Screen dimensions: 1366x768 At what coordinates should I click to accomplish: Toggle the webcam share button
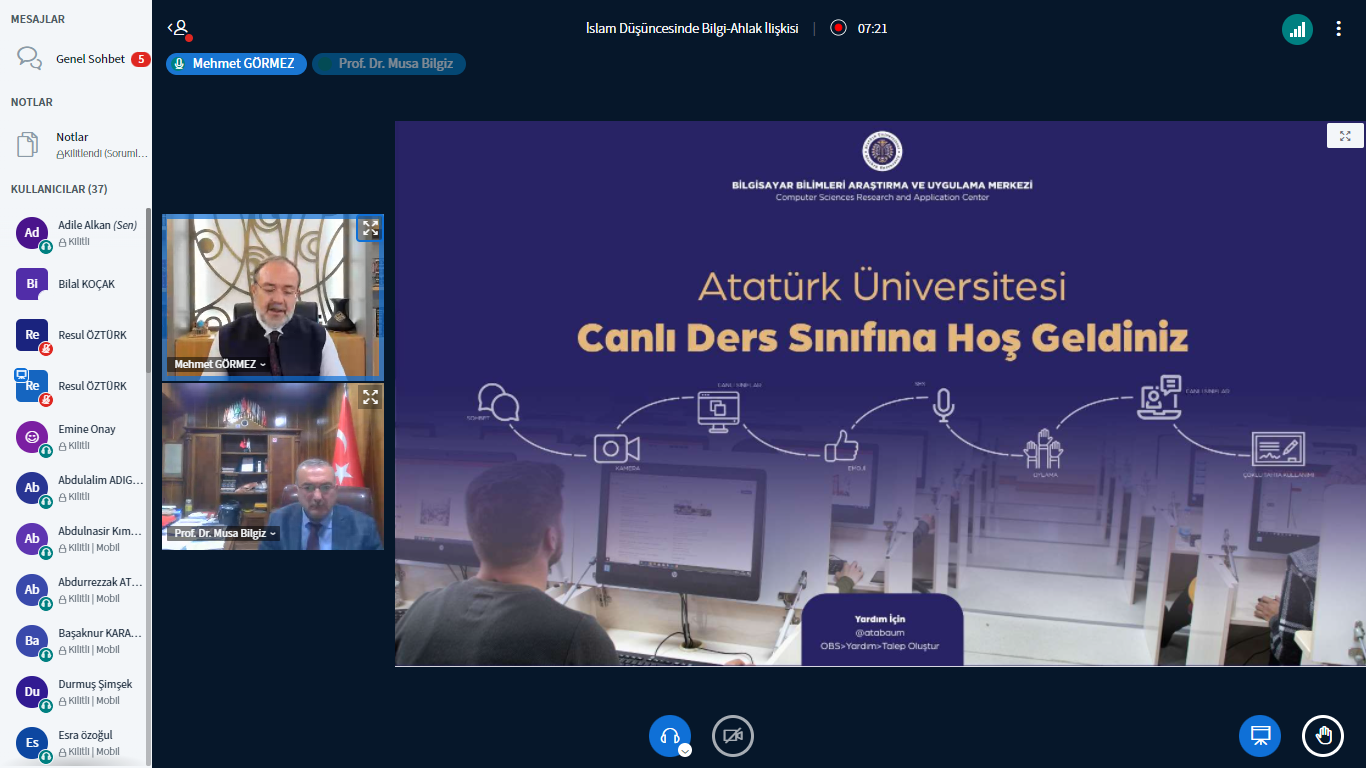point(732,736)
